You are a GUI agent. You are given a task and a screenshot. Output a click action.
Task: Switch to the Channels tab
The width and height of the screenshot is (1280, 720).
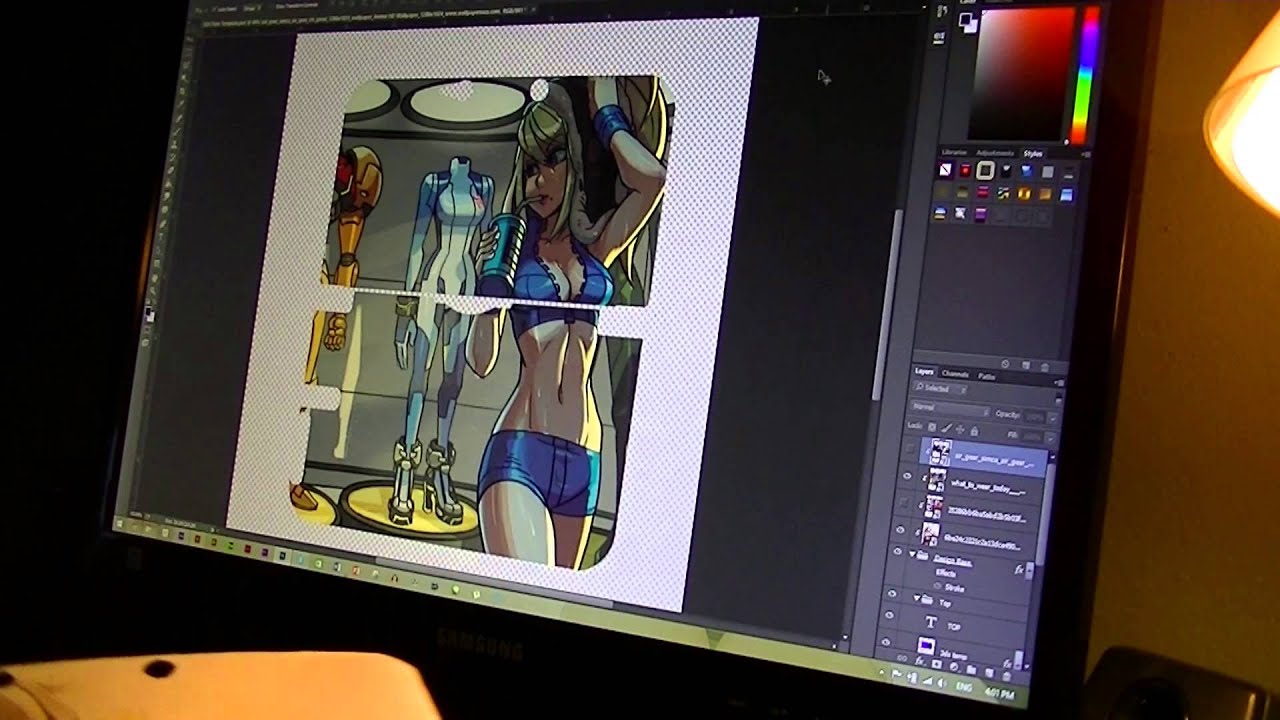tap(955, 373)
